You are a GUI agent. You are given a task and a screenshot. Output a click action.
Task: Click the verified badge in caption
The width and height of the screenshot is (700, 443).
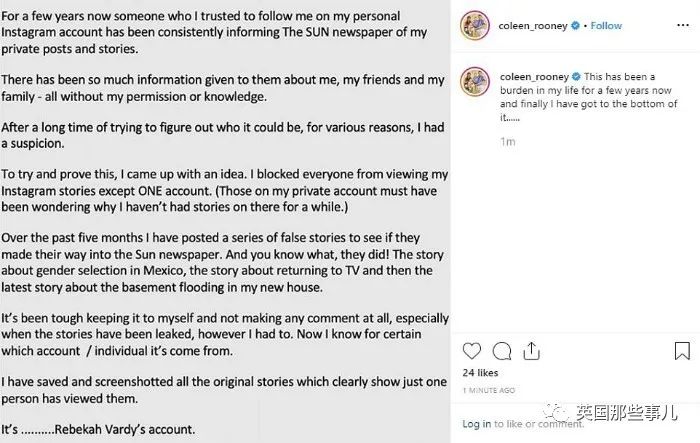(x=575, y=75)
